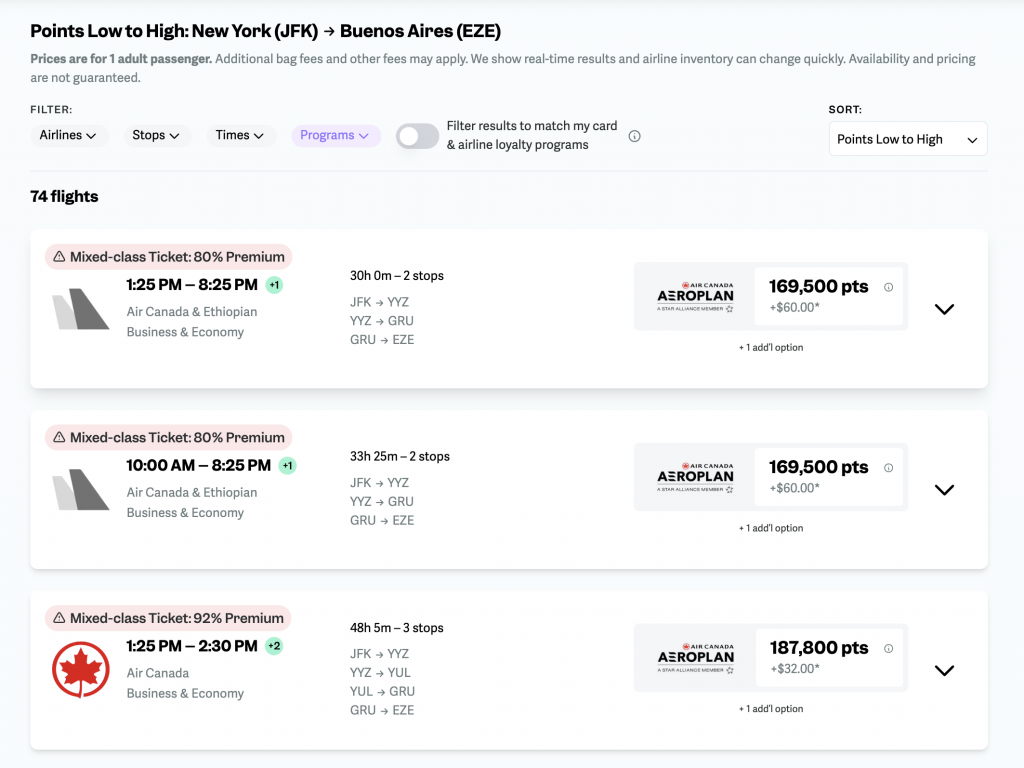The image size is (1024, 768).
Task: Click the 'YUL → GRU' route segment
Action: click(x=382, y=692)
